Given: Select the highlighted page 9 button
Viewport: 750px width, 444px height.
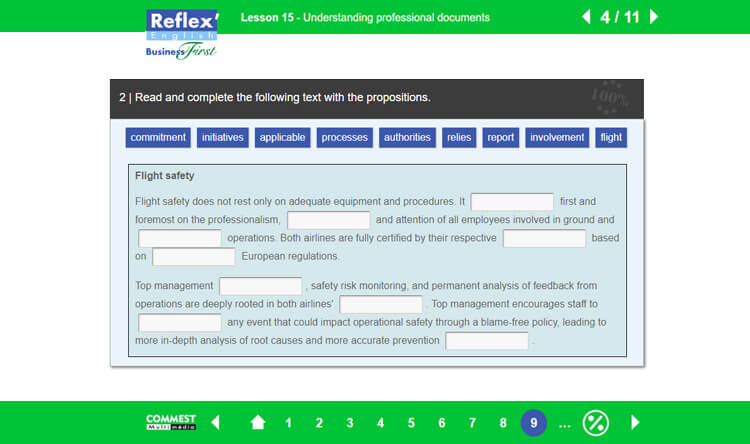Looking at the screenshot, I should pyautogui.click(x=533, y=423).
